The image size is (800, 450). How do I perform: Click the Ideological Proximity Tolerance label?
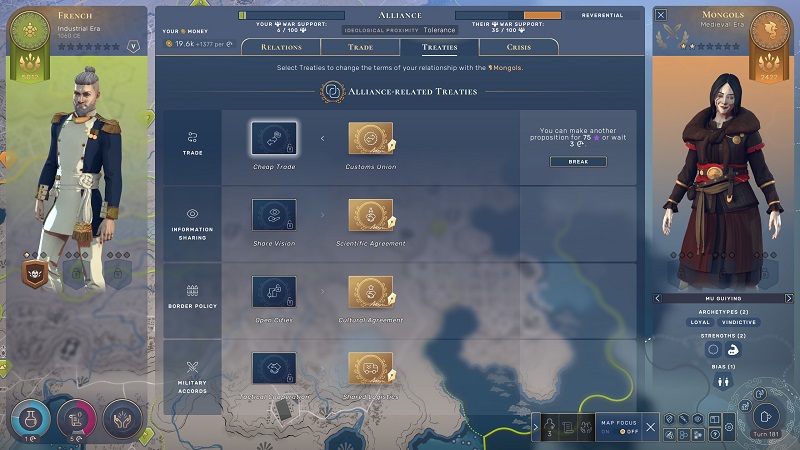click(x=399, y=30)
